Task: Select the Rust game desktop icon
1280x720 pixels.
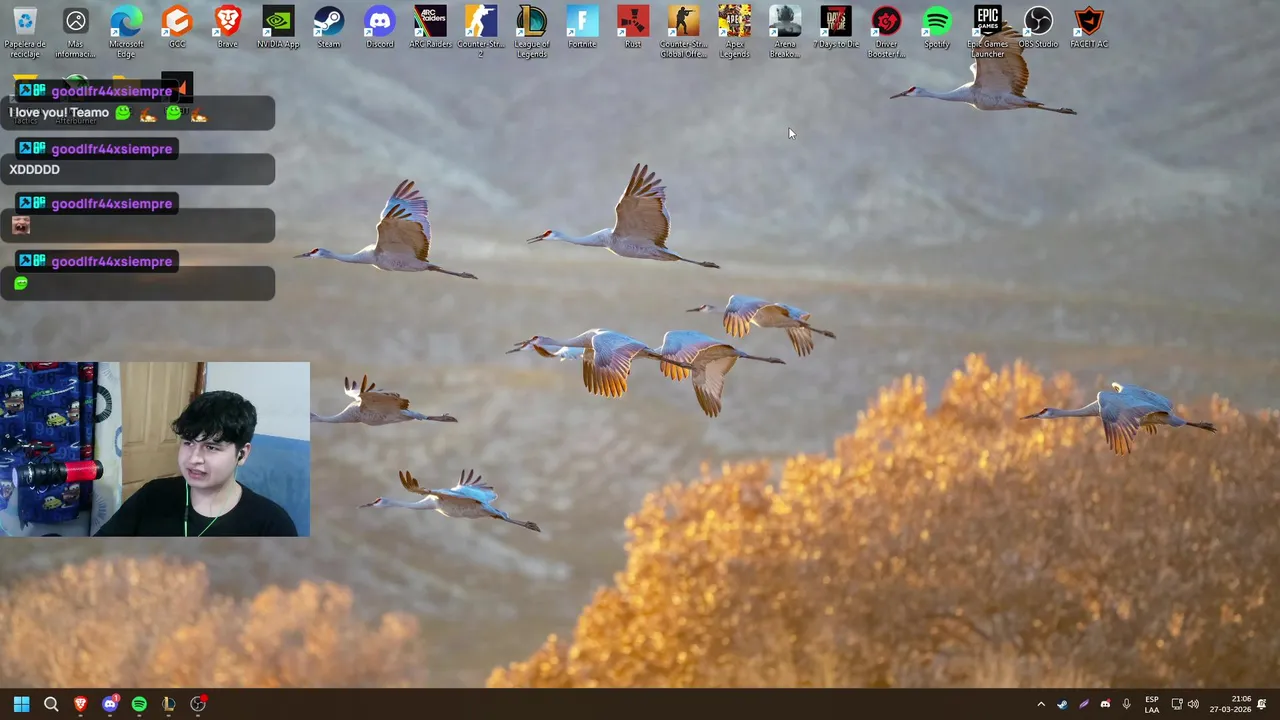Action: (x=633, y=27)
